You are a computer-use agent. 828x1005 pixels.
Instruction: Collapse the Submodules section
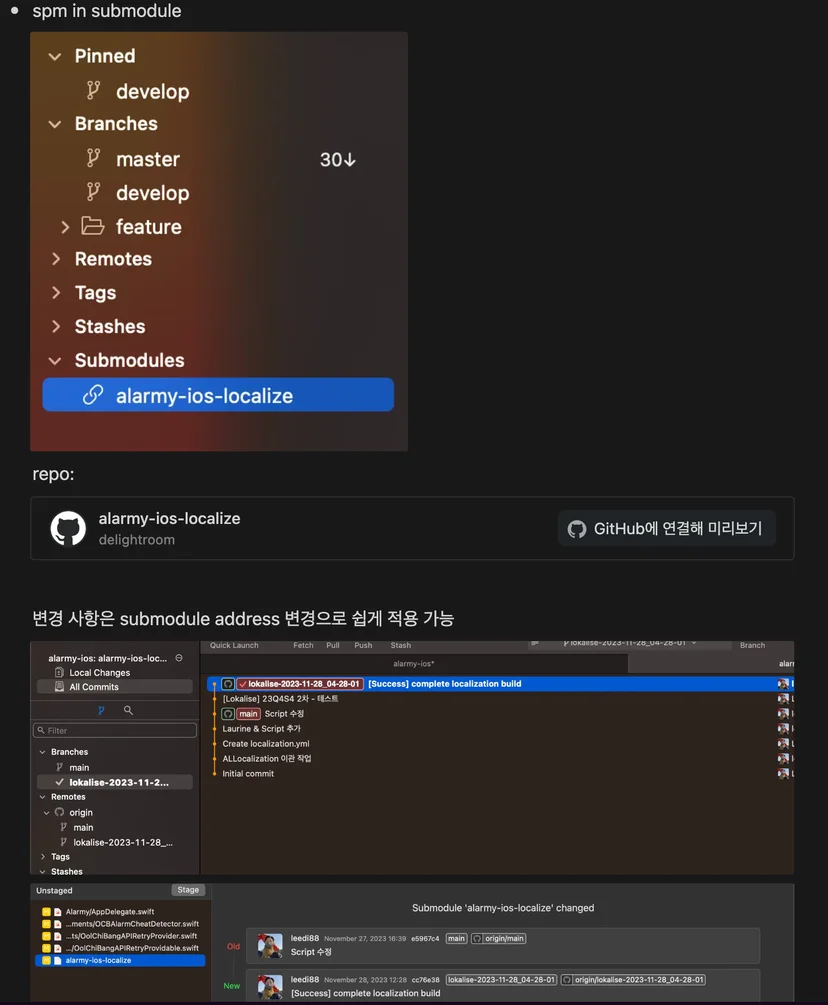tap(55, 361)
